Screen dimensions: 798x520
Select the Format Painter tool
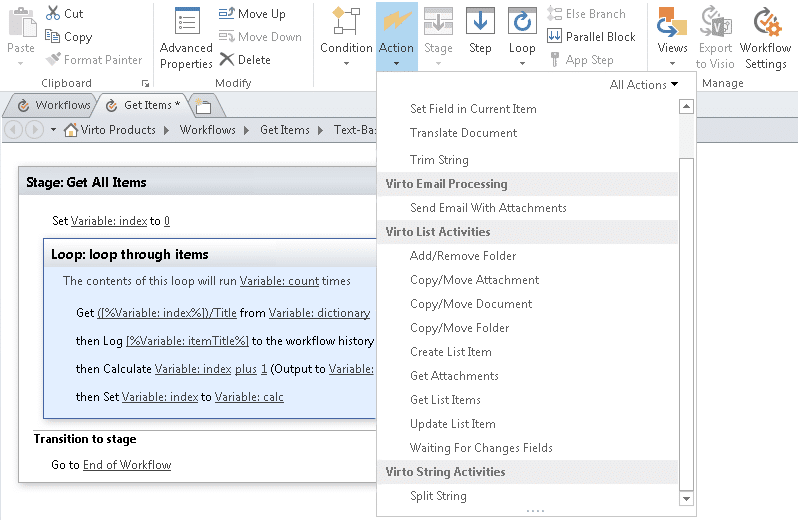click(94, 60)
